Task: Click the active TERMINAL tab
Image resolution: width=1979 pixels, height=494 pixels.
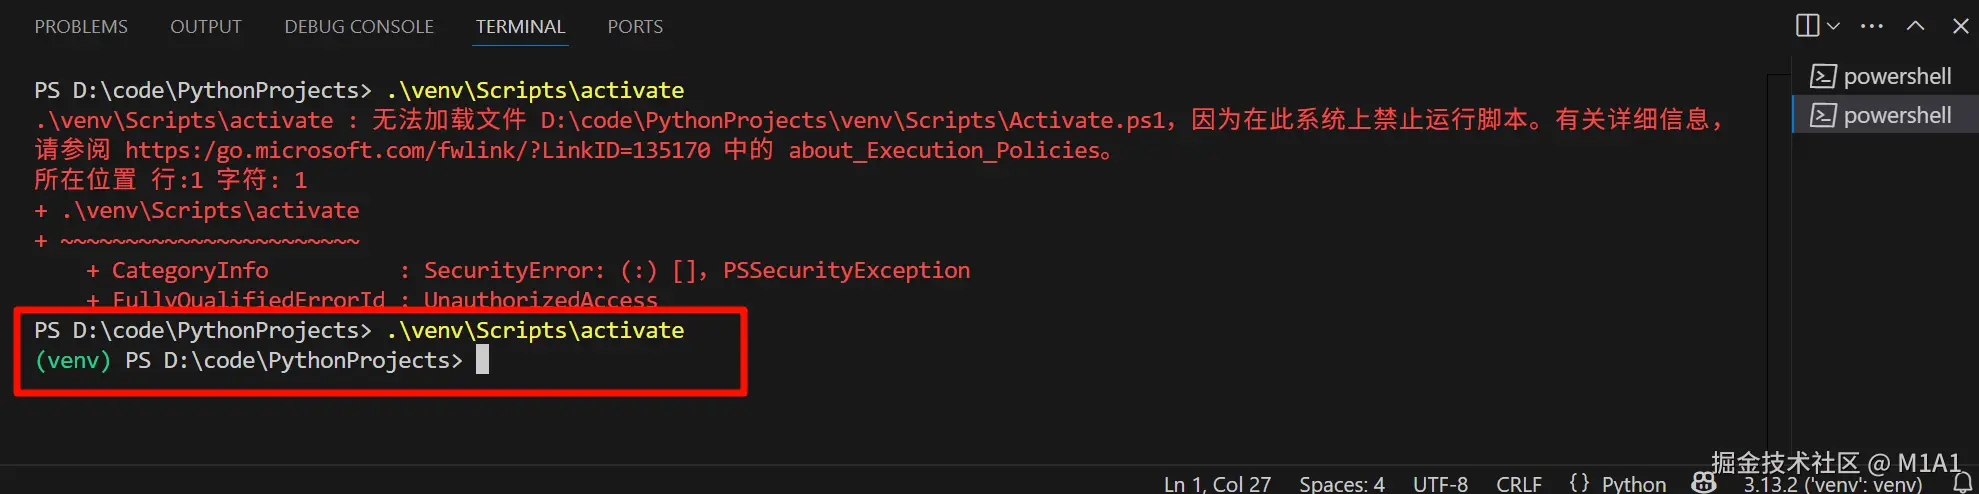Action: point(520,27)
